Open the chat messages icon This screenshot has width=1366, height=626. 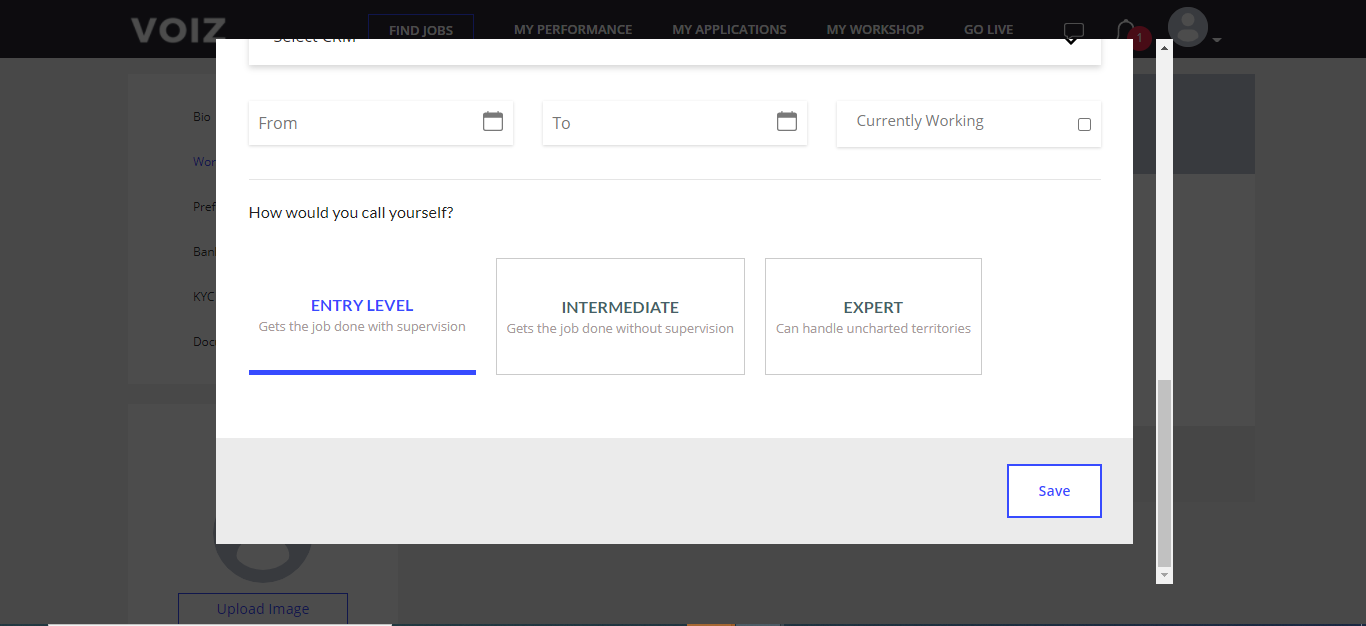[1074, 32]
